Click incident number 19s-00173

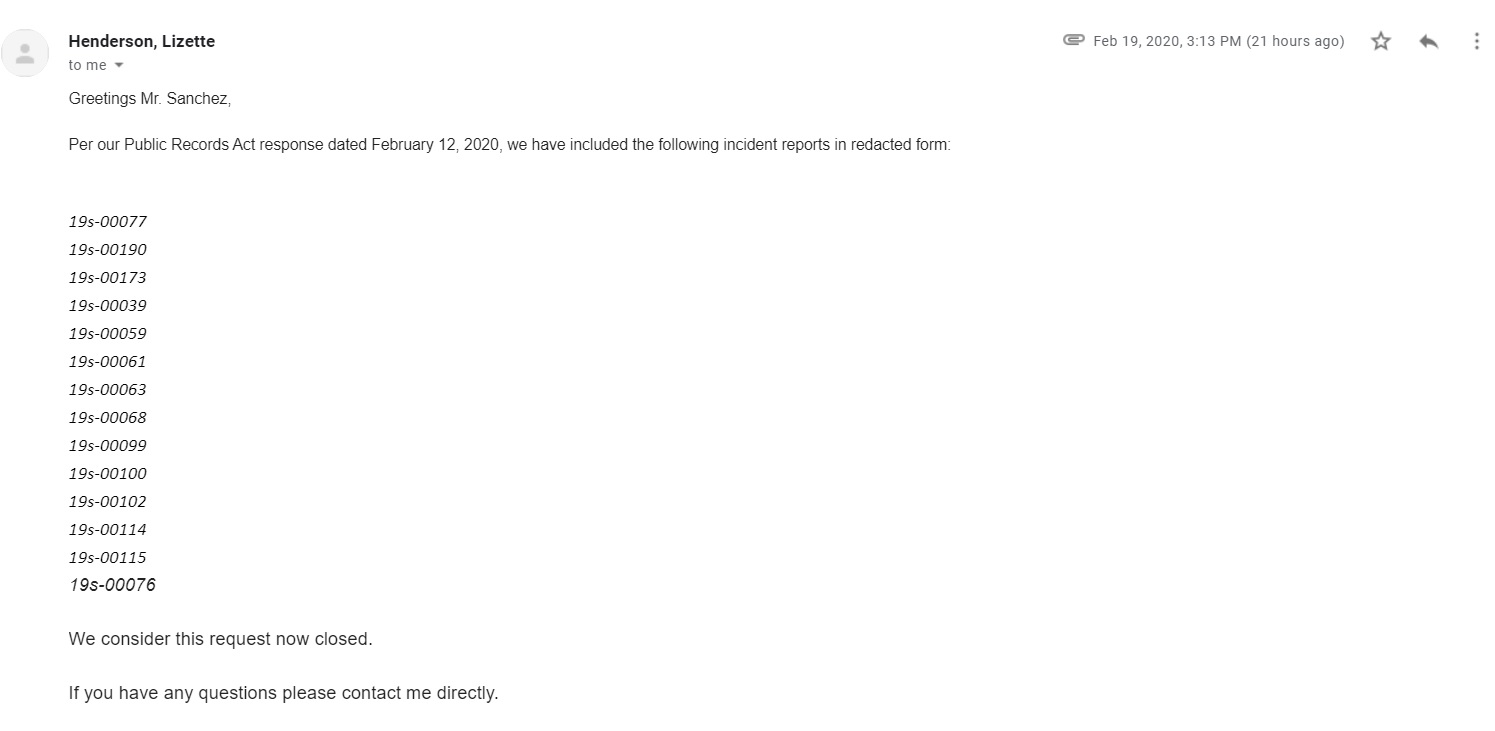(x=108, y=278)
